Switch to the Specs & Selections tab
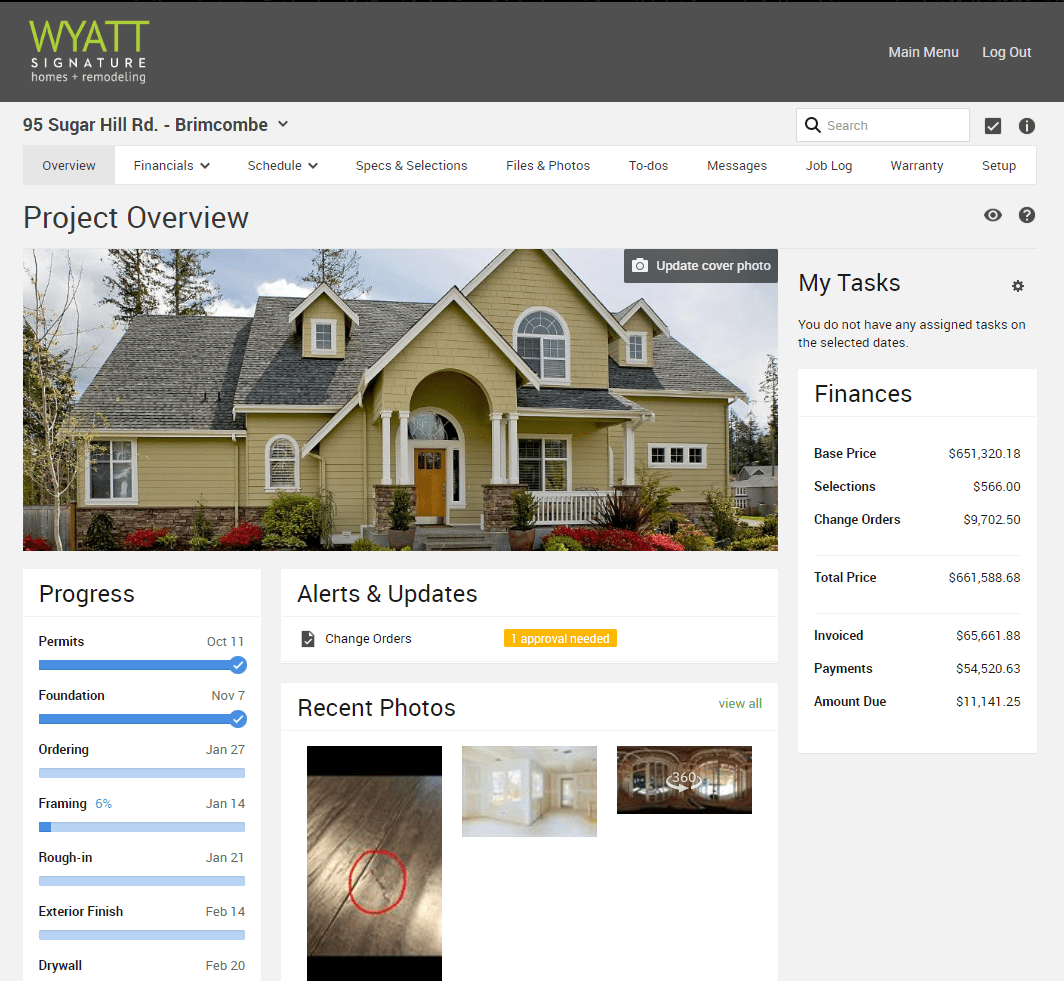 [x=411, y=165]
